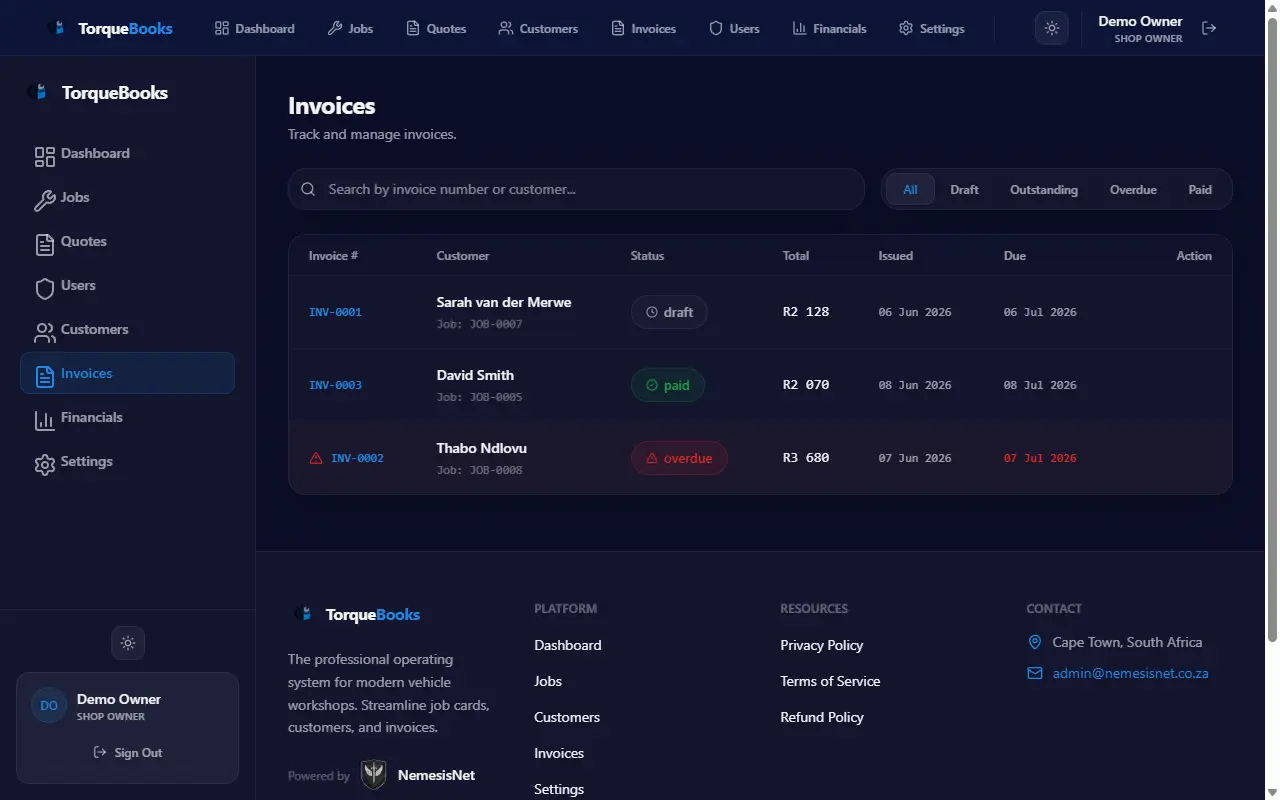Viewport: 1280px width, 800px height.
Task: Click the NemesisNet shield logo
Action: tap(374, 774)
